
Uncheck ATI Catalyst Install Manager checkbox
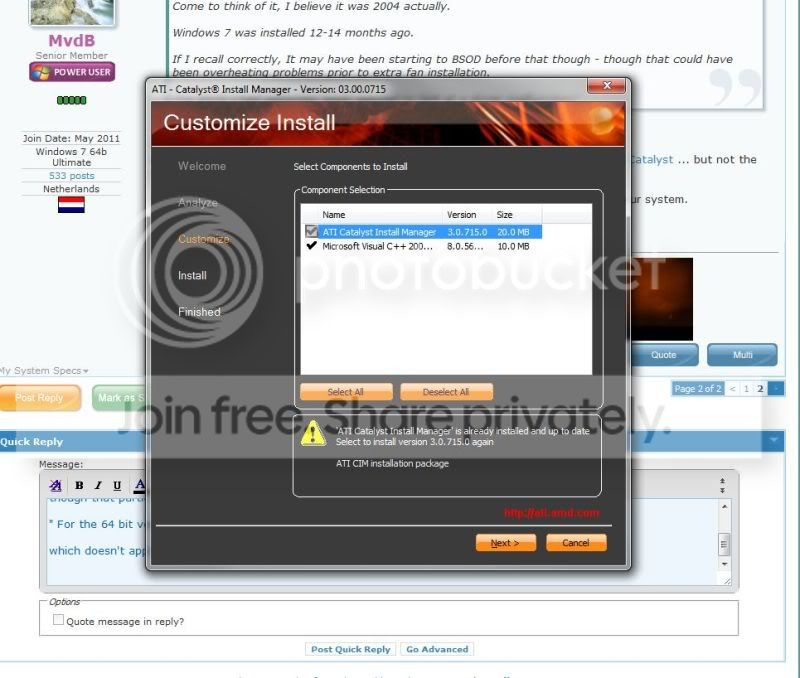(x=311, y=232)
